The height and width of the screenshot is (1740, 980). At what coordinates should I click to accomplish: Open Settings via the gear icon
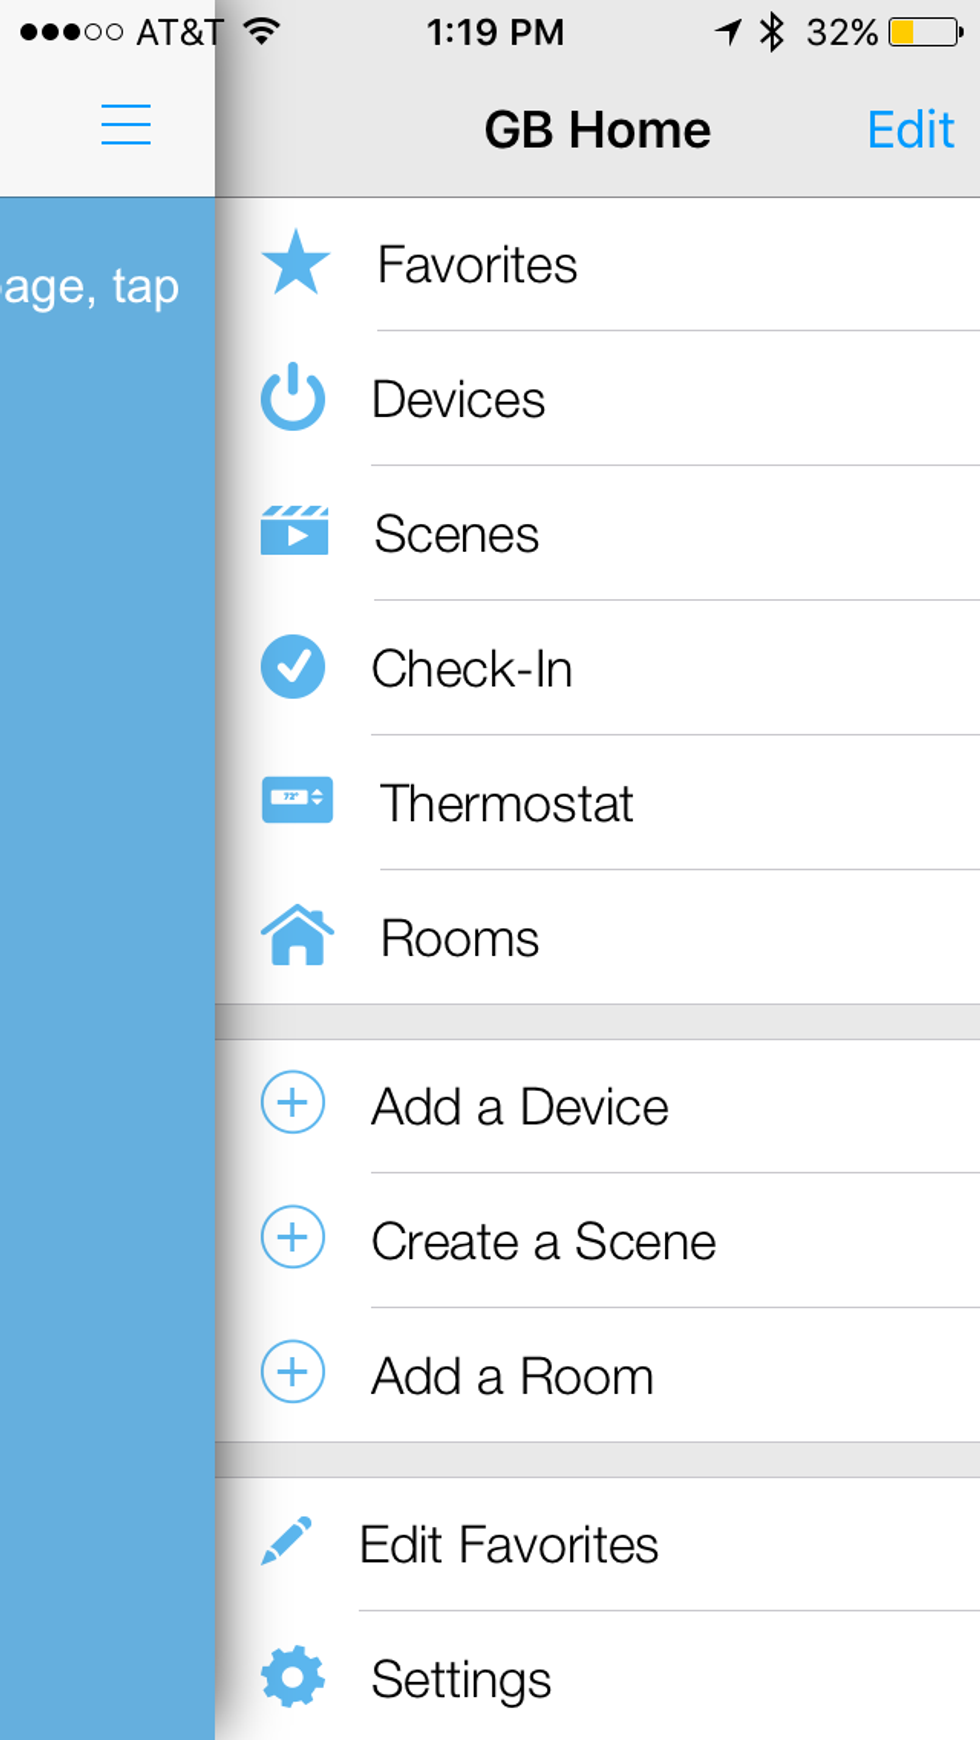(x=290, y=1677)
